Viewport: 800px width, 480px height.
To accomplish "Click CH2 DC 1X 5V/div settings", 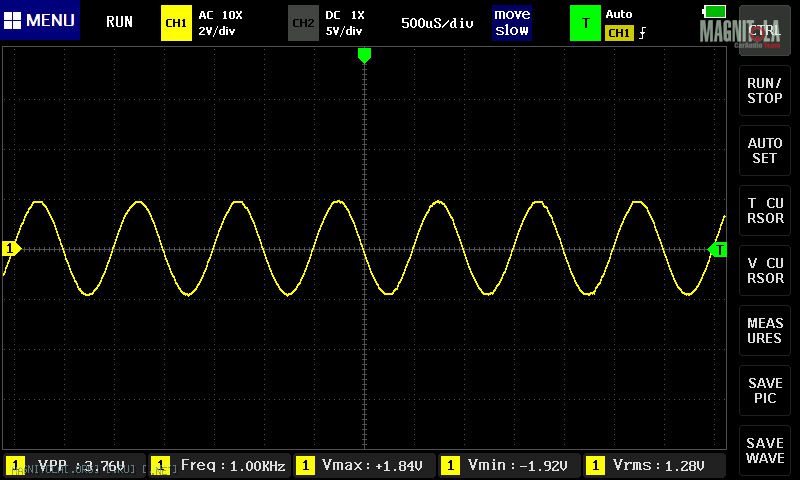I will [x=345, y=23].
